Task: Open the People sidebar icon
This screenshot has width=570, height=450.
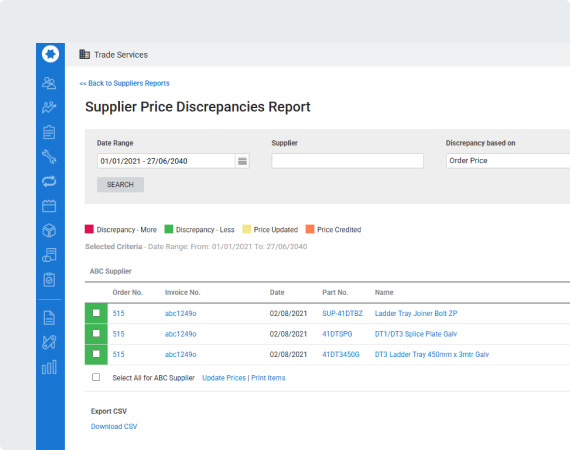Action: tap(49, 83)
